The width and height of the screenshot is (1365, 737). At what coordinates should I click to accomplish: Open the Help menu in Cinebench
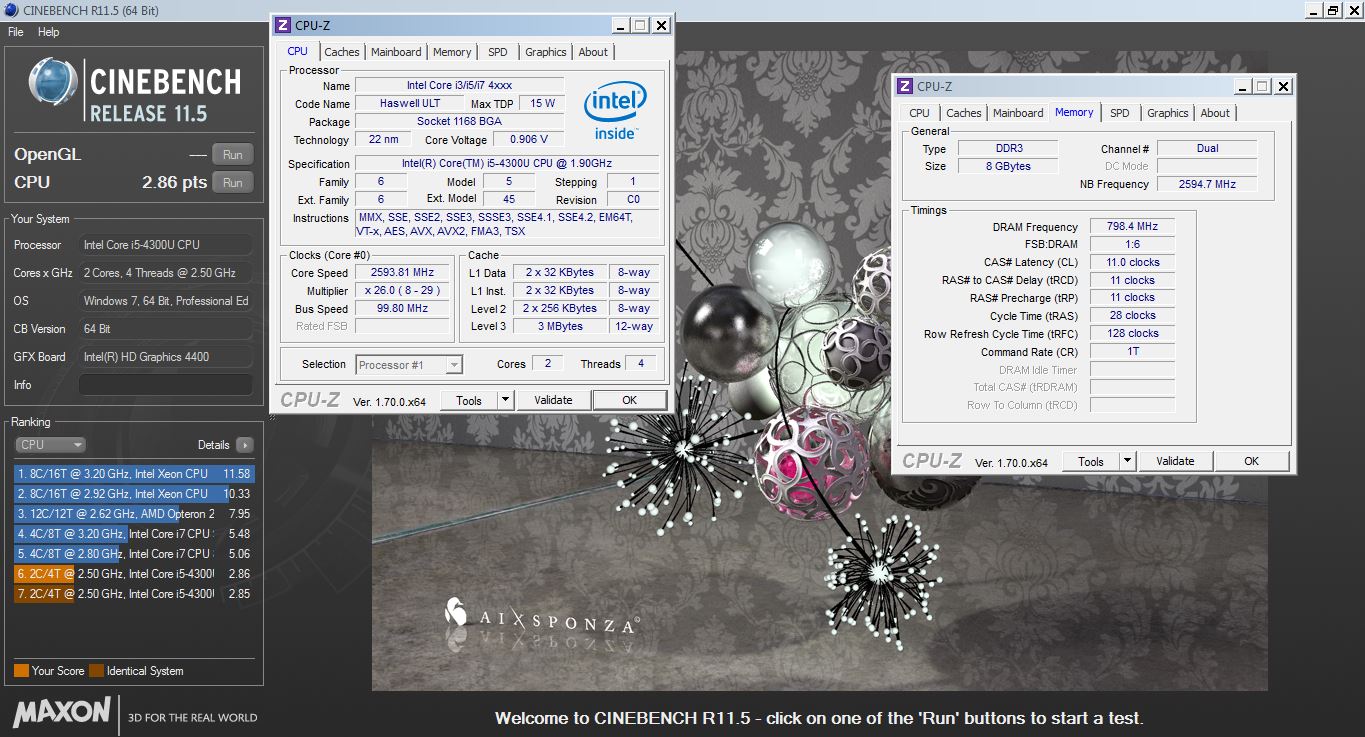pos(49,32)
